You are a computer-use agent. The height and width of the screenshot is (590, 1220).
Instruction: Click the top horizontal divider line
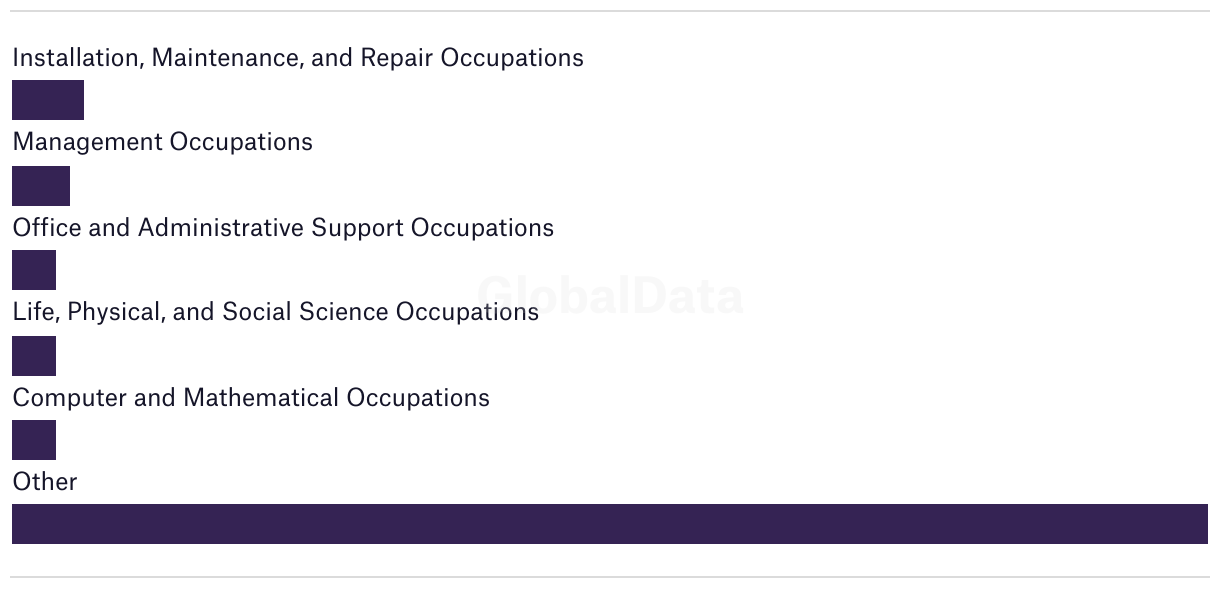(610, 11)
